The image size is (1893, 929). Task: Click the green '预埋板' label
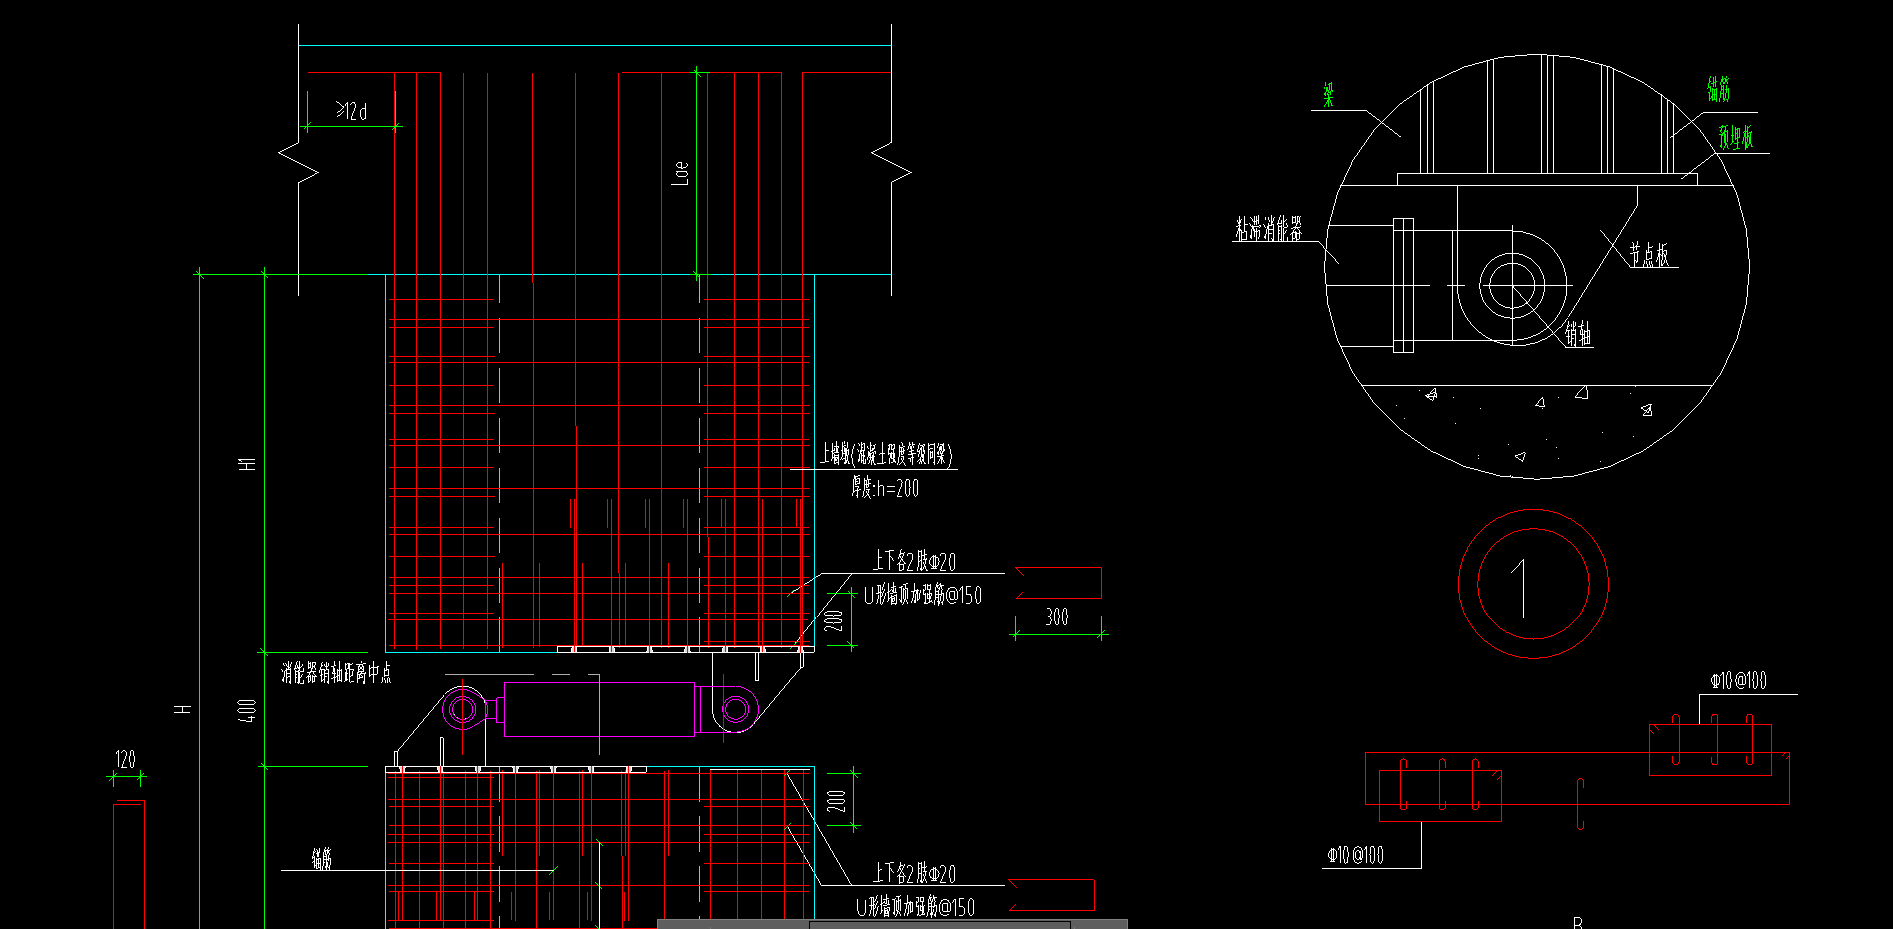(1736, 137)
